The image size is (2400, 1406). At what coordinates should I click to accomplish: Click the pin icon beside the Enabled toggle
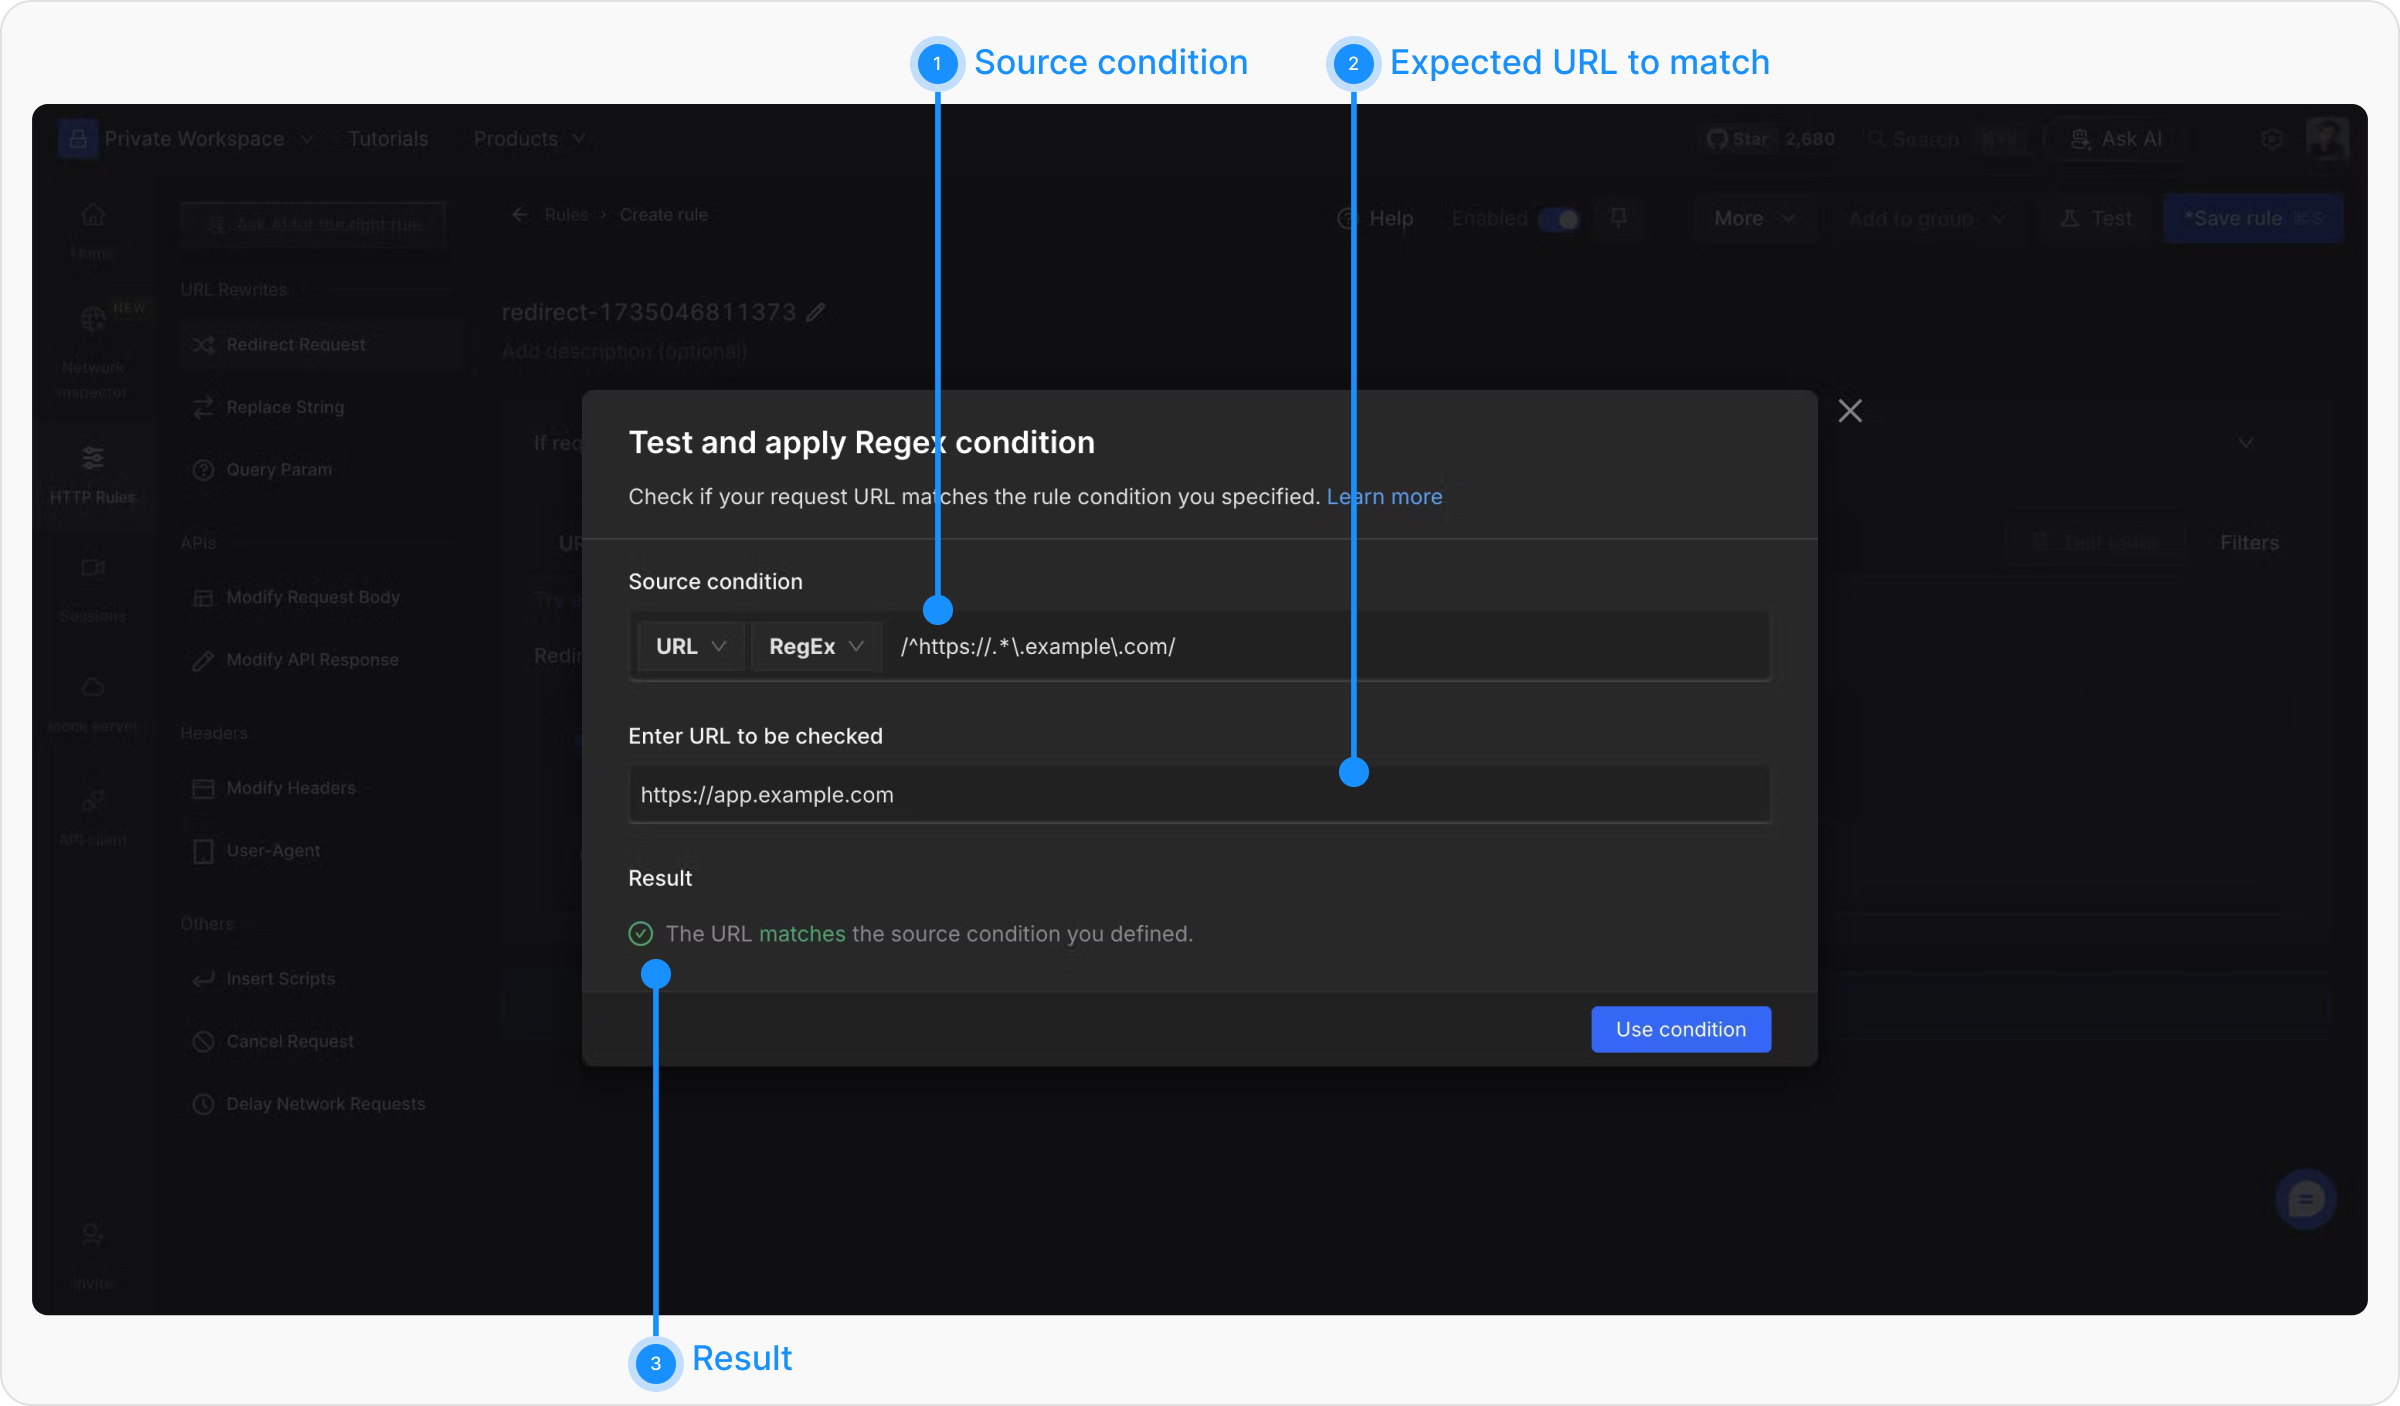tap(1618, 218)
